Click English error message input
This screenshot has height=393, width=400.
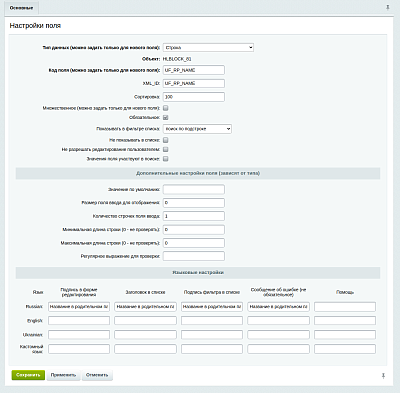coord(278,321)
